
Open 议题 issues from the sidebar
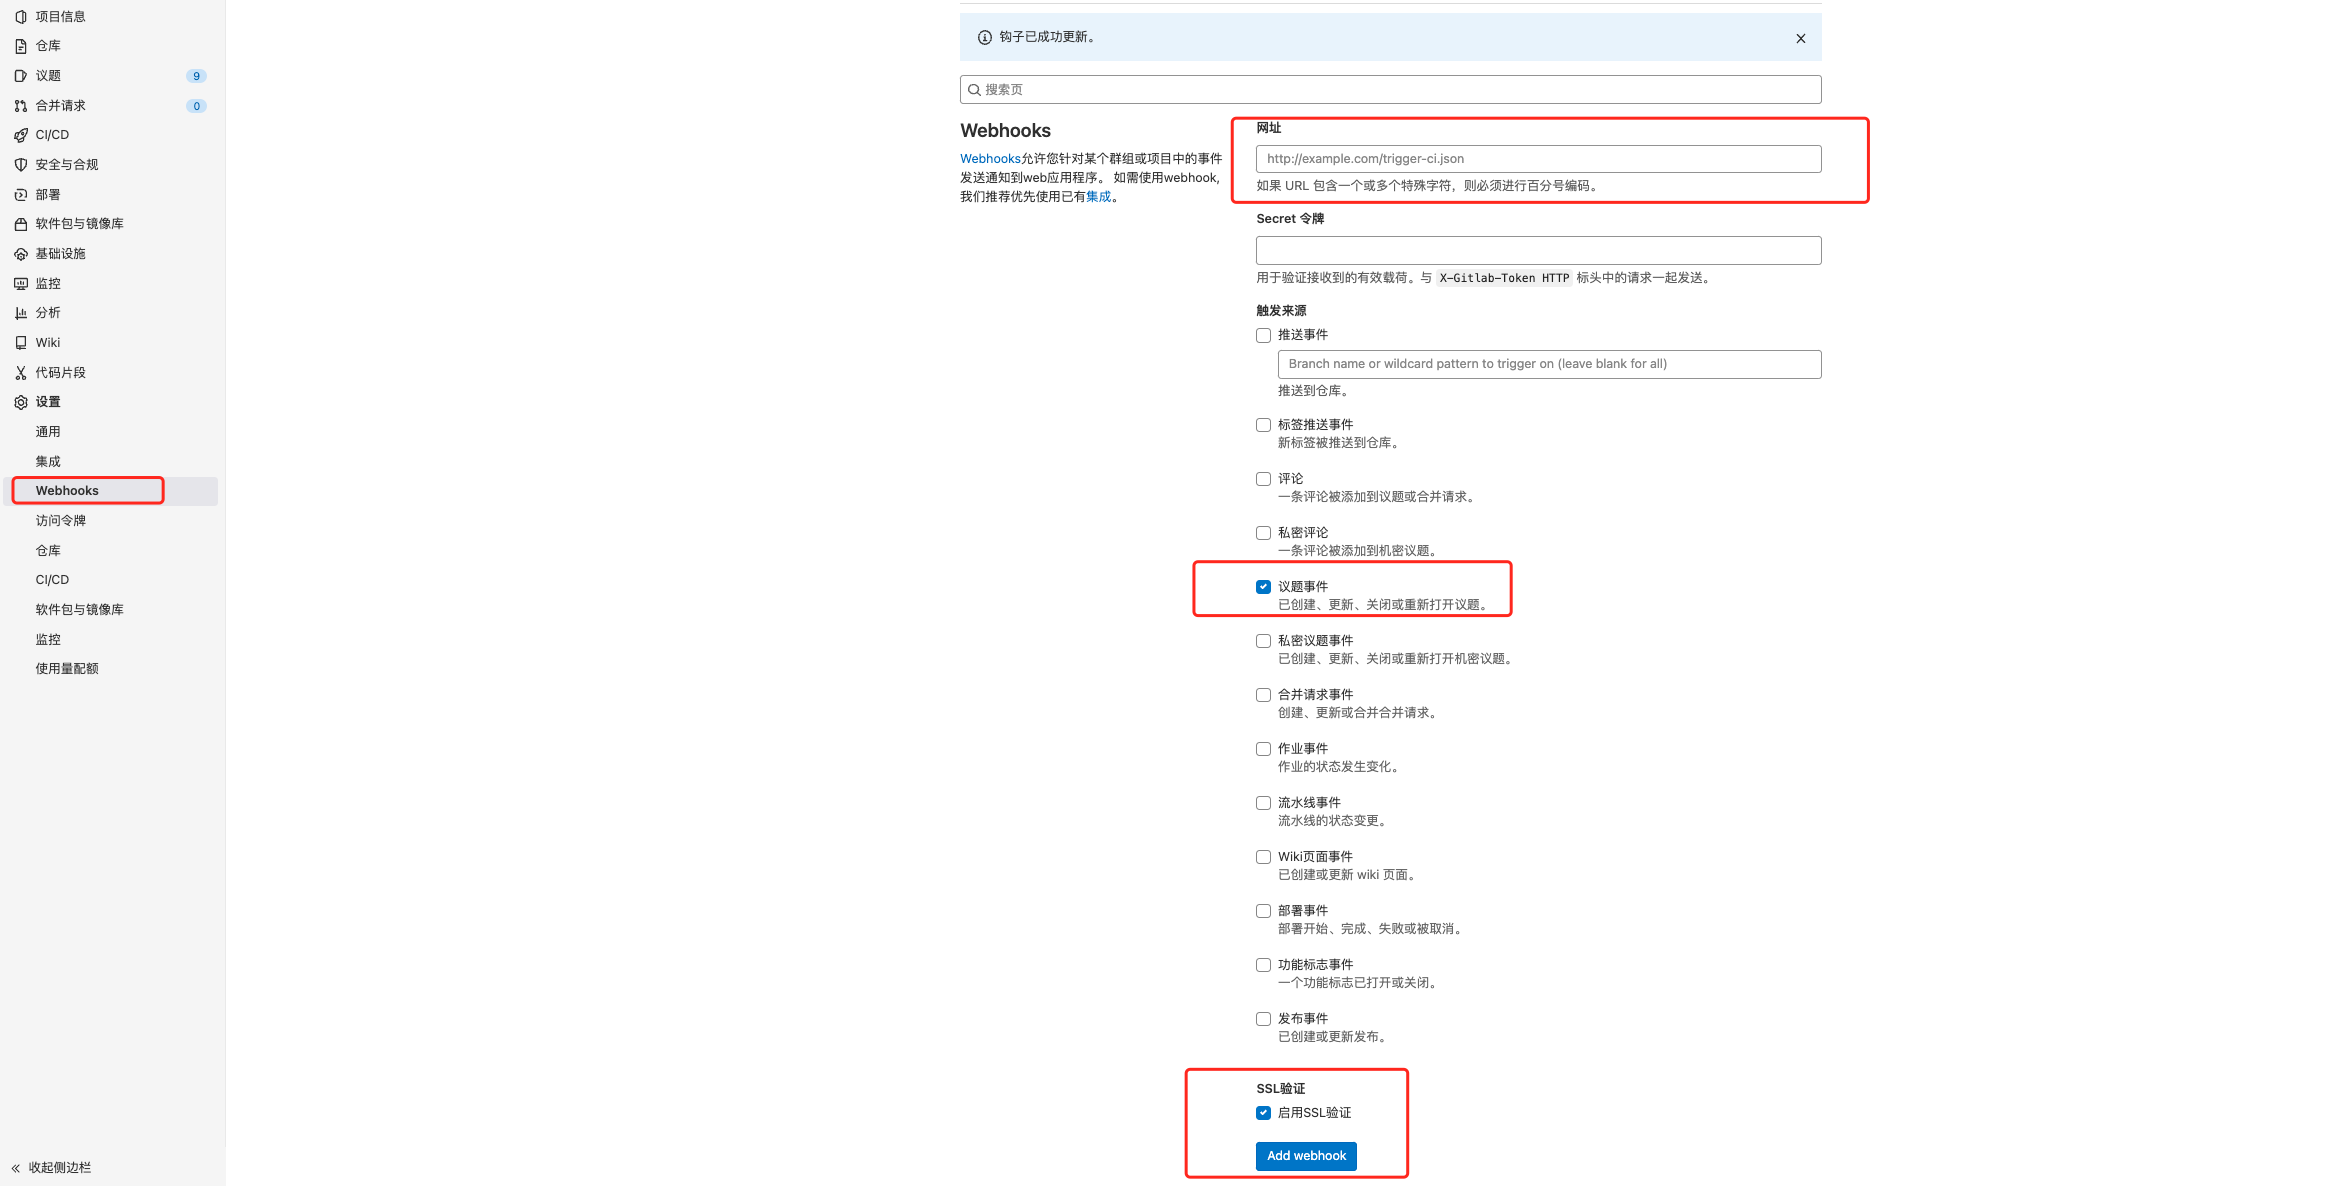pyautogui.click(x=21, y=75)
